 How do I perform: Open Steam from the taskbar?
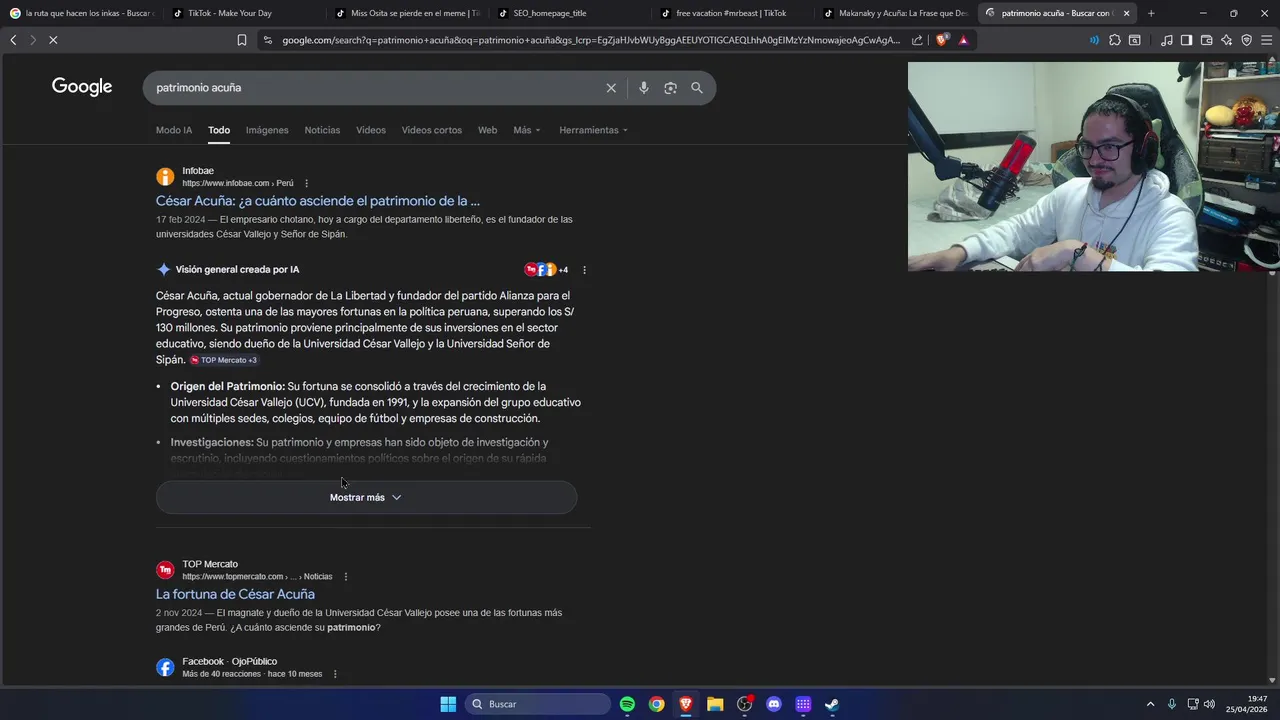coord(832,704)
